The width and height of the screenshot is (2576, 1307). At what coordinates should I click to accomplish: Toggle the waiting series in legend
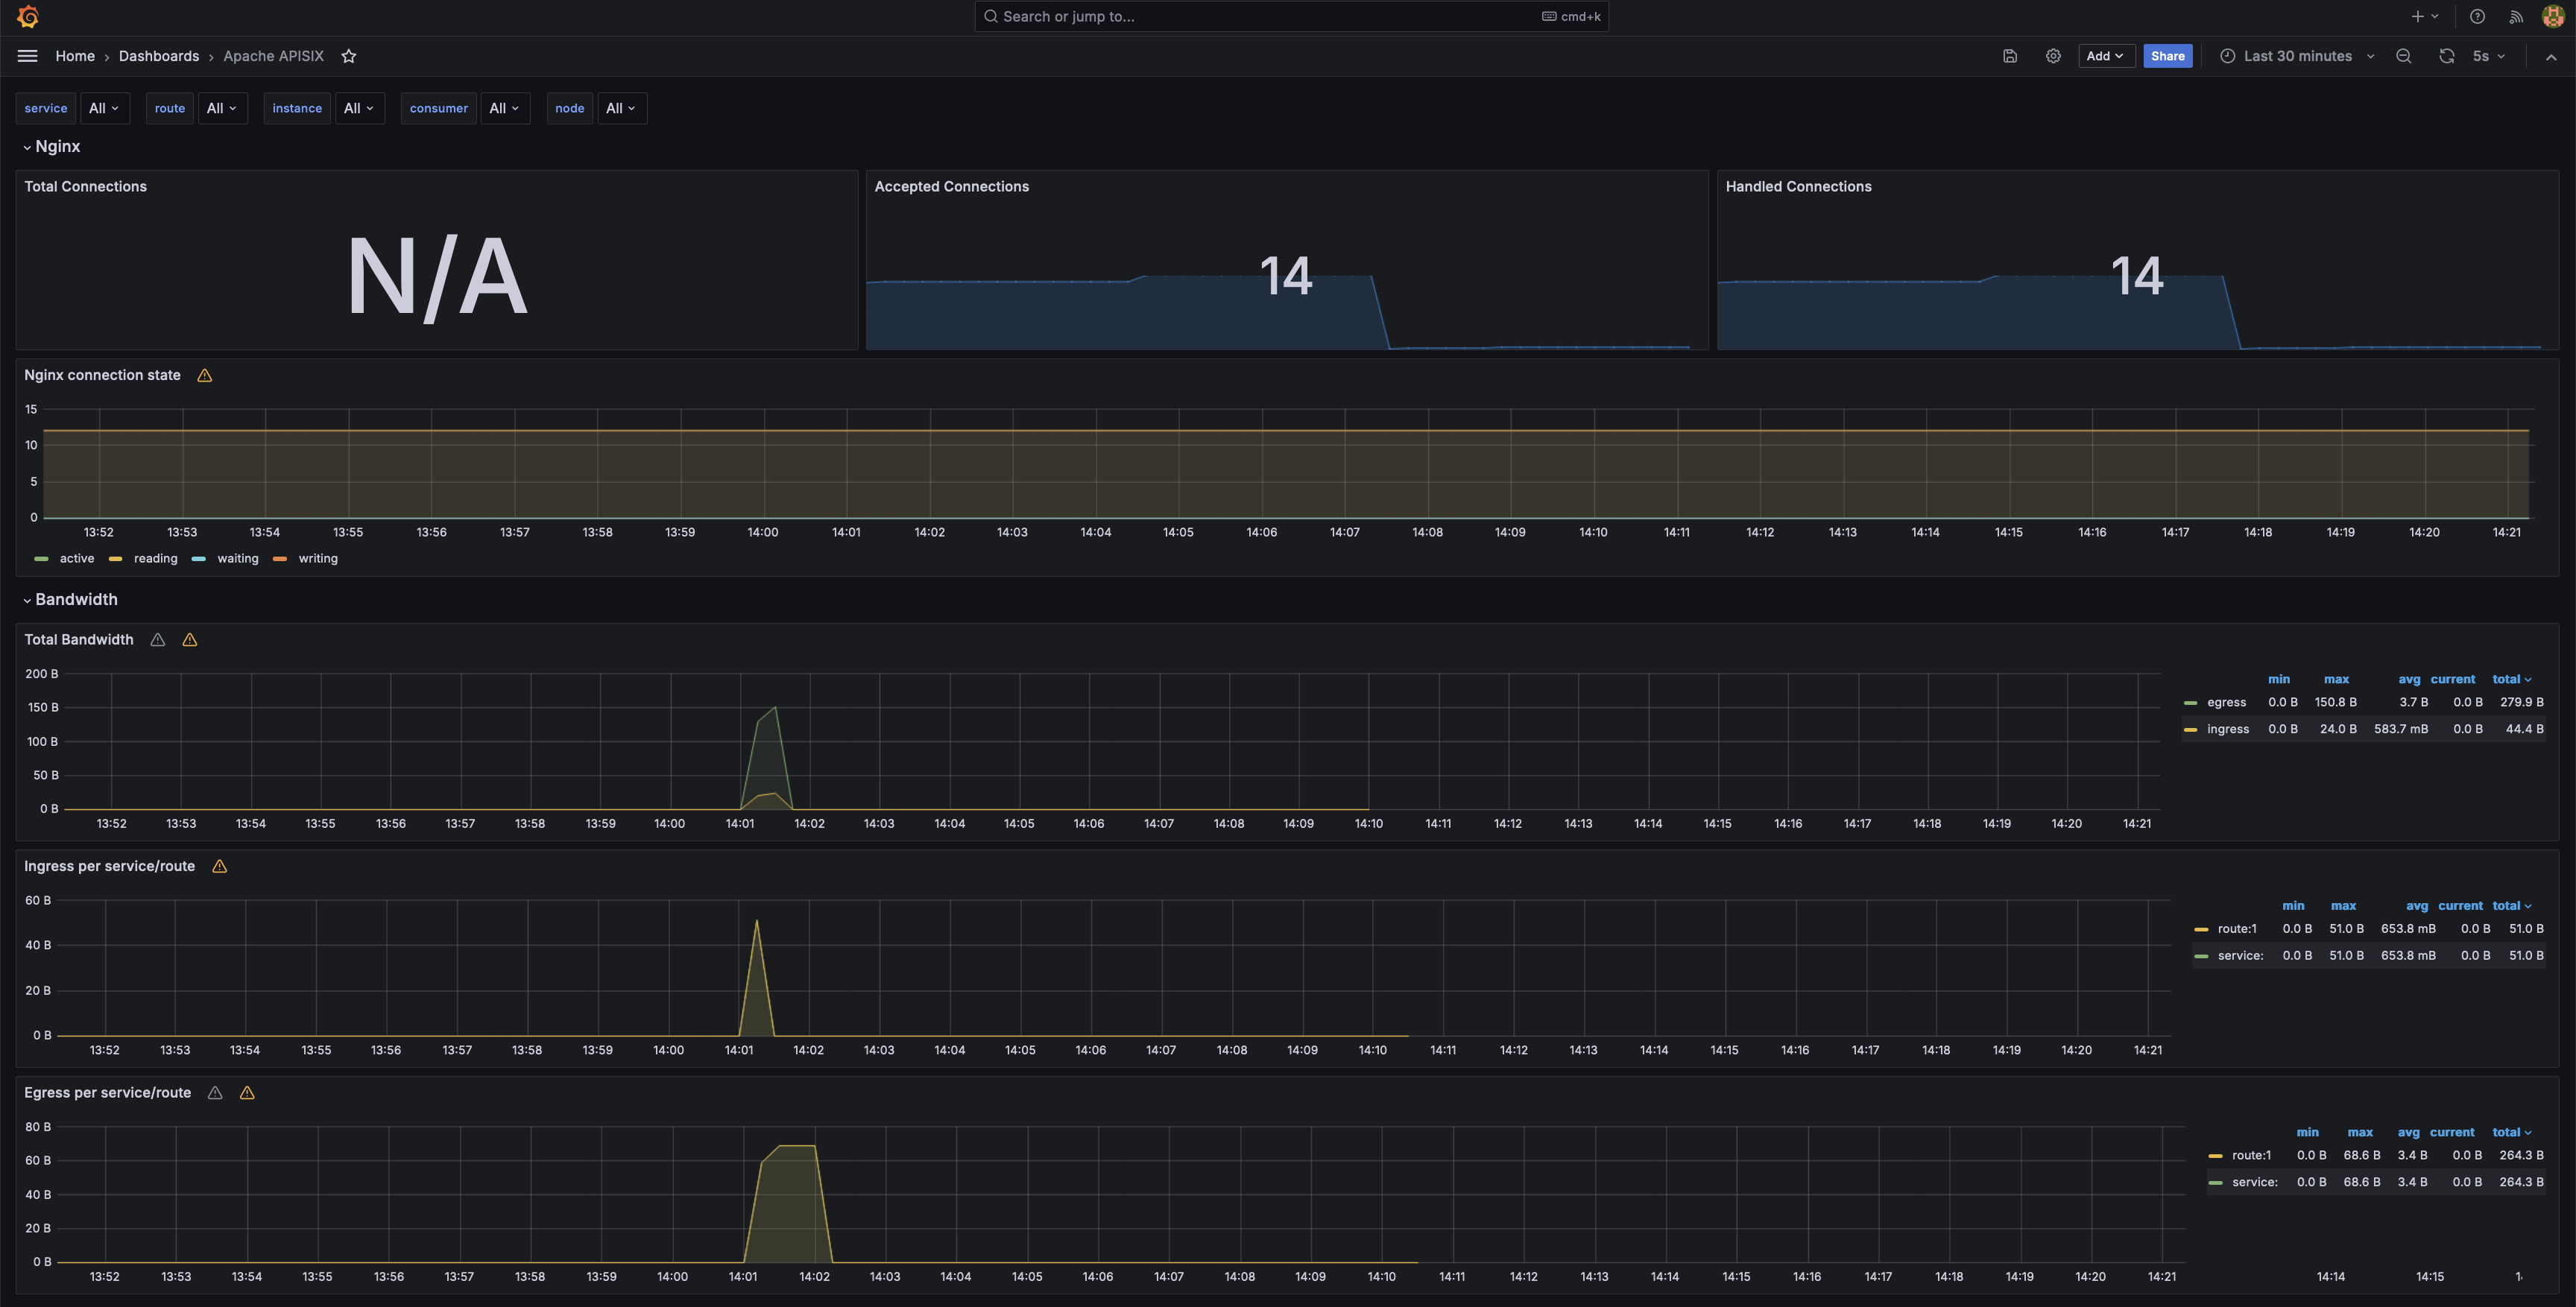click(237, 559)
